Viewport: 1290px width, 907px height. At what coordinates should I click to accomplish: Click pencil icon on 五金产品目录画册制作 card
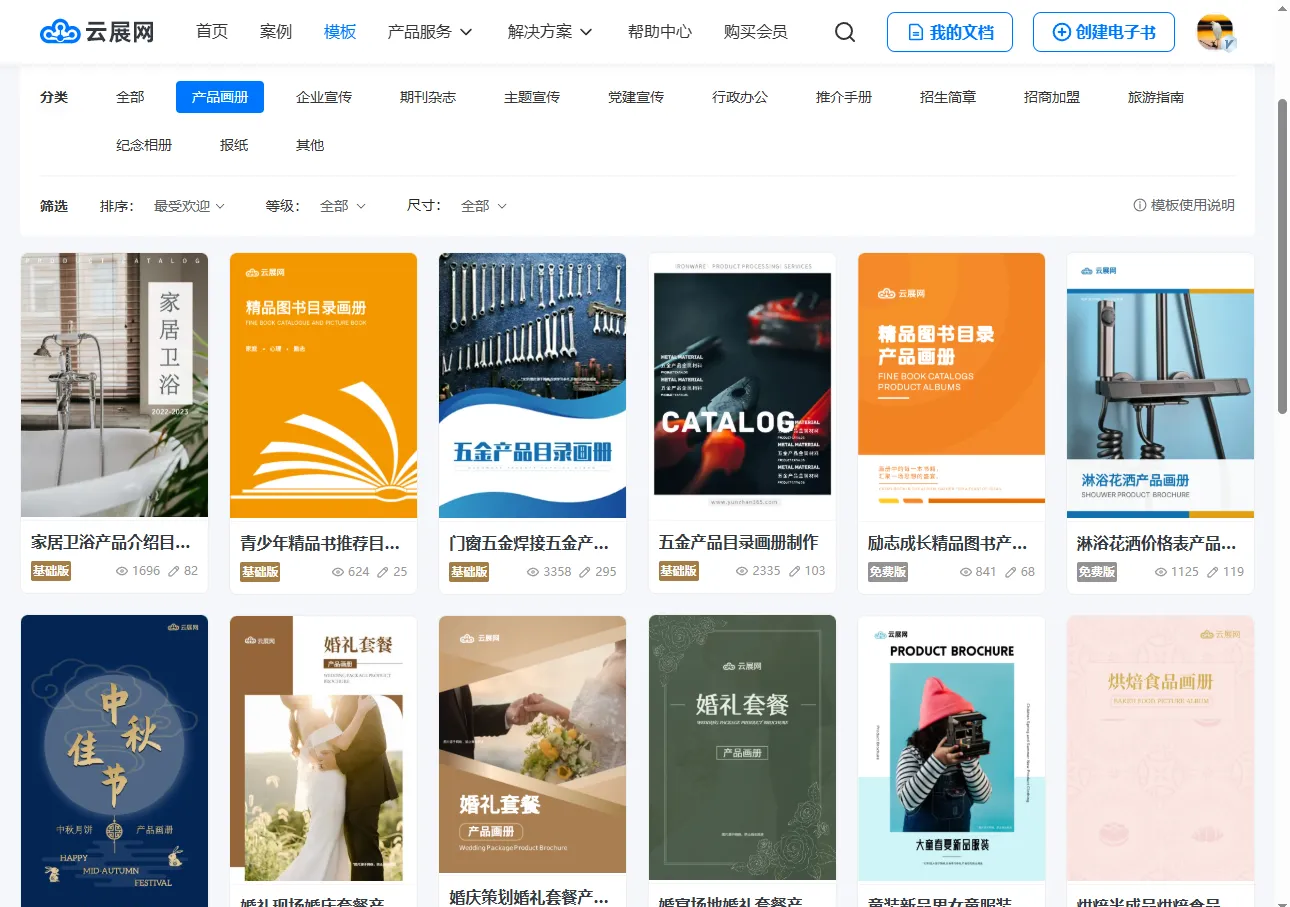pyautogui.click(x=794, y=571)
